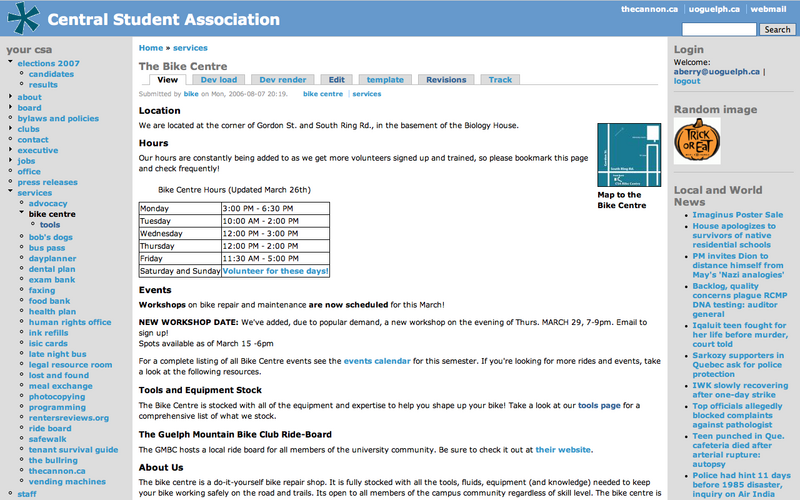This screenshot has width=800, height=500.
Task: Open ride board sidebar link
Action: coord(50,429)
